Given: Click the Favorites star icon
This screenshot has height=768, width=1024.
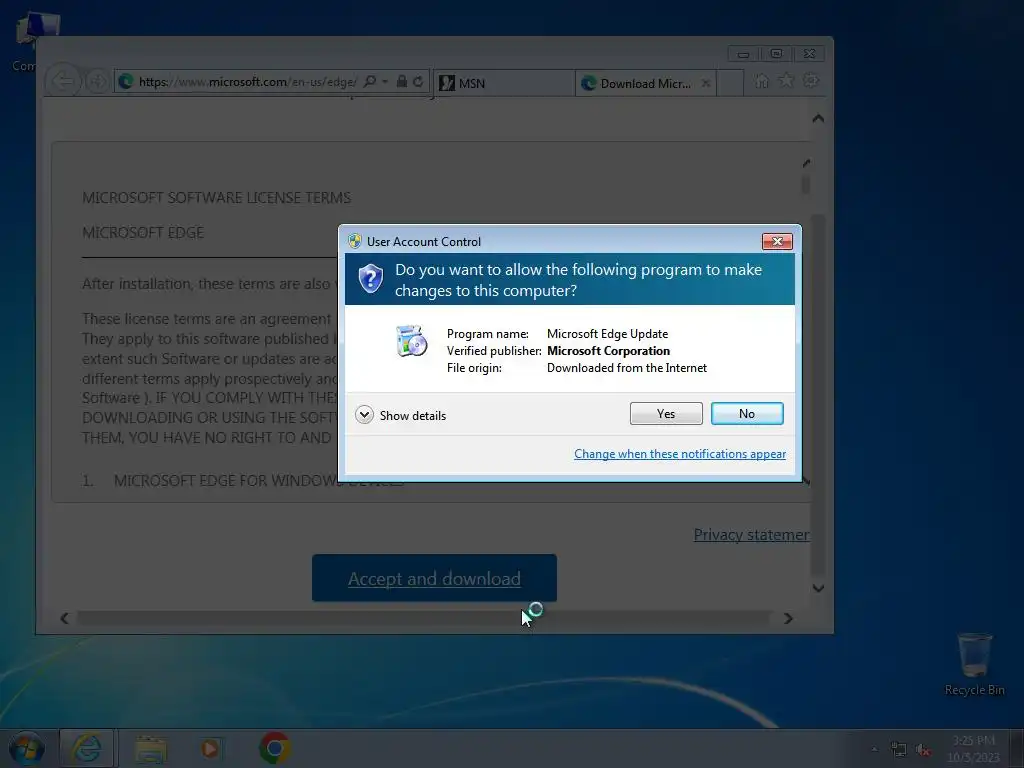Looking at the screenshot, I should (786, 81).
